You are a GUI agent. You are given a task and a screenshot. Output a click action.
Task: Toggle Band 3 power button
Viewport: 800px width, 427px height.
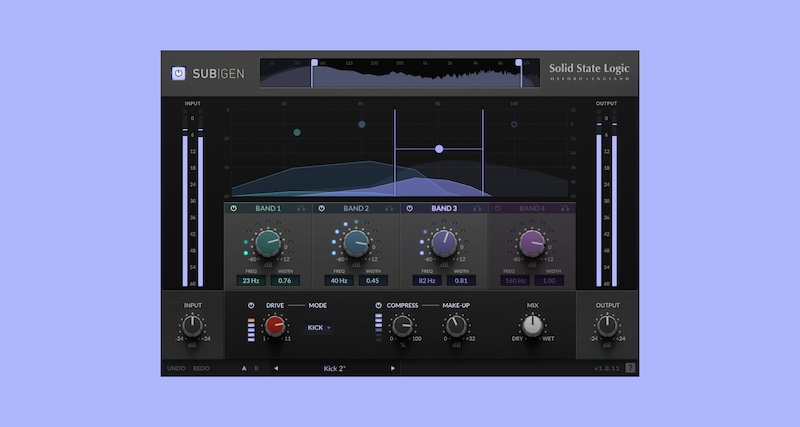409,208
